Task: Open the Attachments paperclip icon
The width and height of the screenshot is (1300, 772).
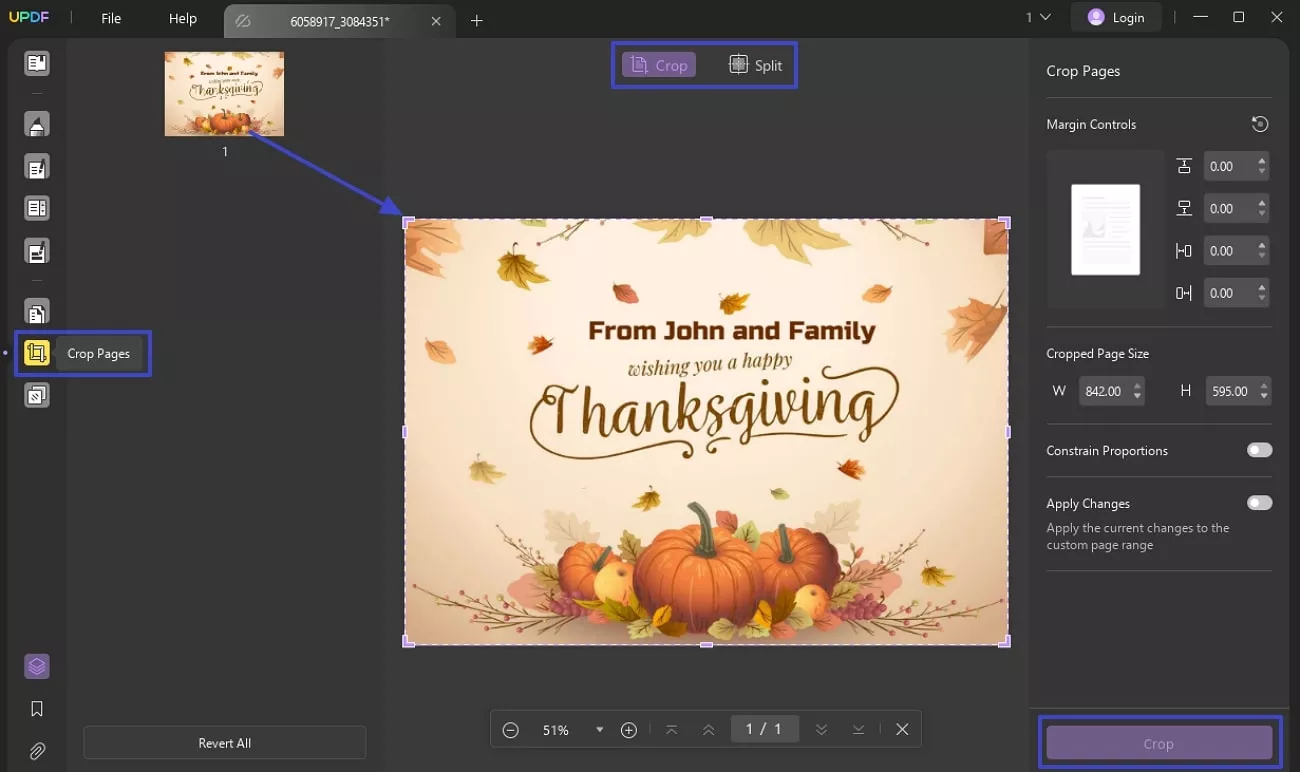Action: tap(37, 751)
